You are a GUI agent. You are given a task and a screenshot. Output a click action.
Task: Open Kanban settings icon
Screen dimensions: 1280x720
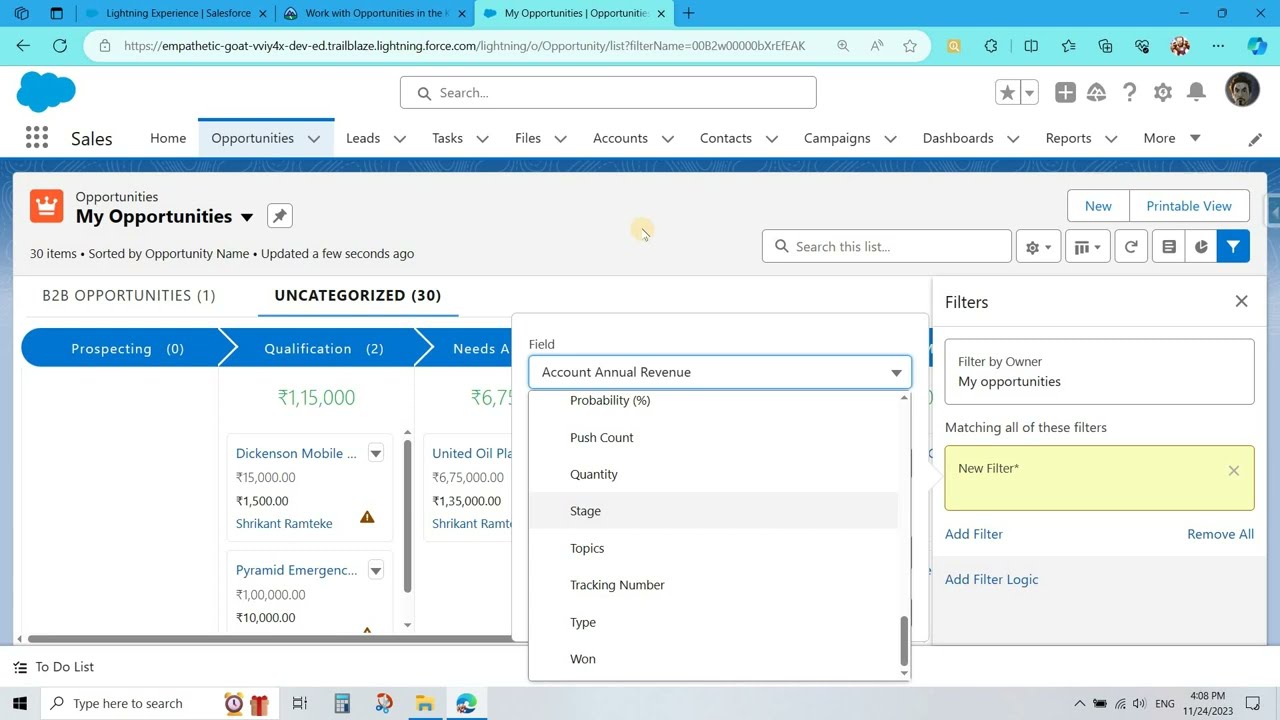click(1169, 247)
